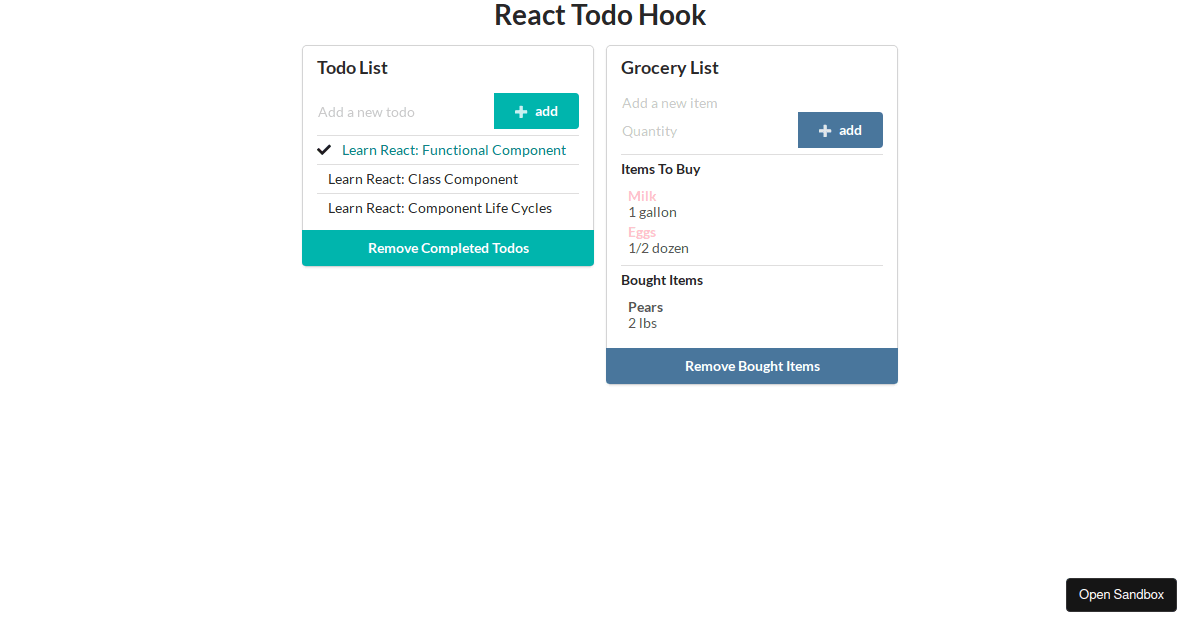
Task: Click the Remove Completed Todos button
Action: coord(447,248)
